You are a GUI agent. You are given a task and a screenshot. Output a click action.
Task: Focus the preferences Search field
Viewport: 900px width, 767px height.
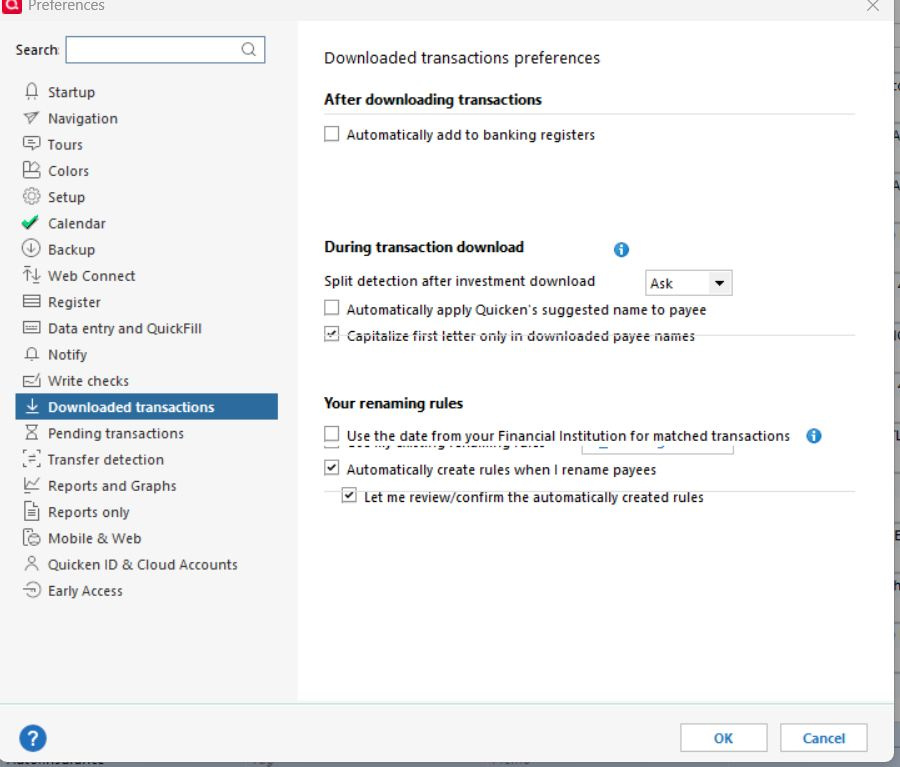[x=165, y=49]
